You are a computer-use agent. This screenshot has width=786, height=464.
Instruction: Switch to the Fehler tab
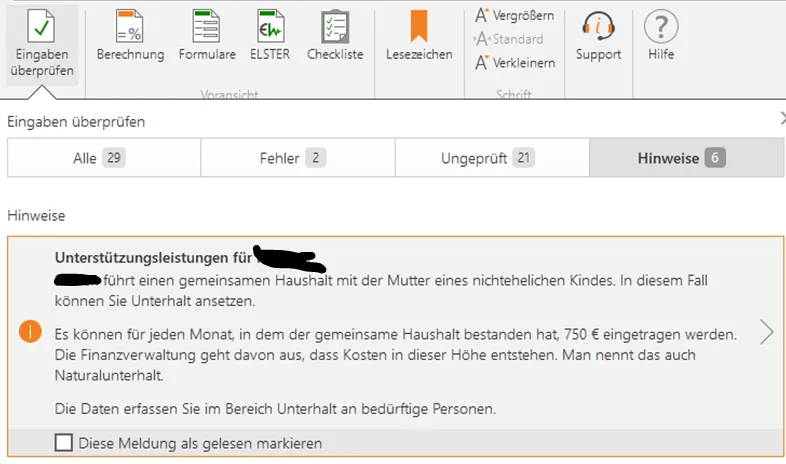coord(298,158)
